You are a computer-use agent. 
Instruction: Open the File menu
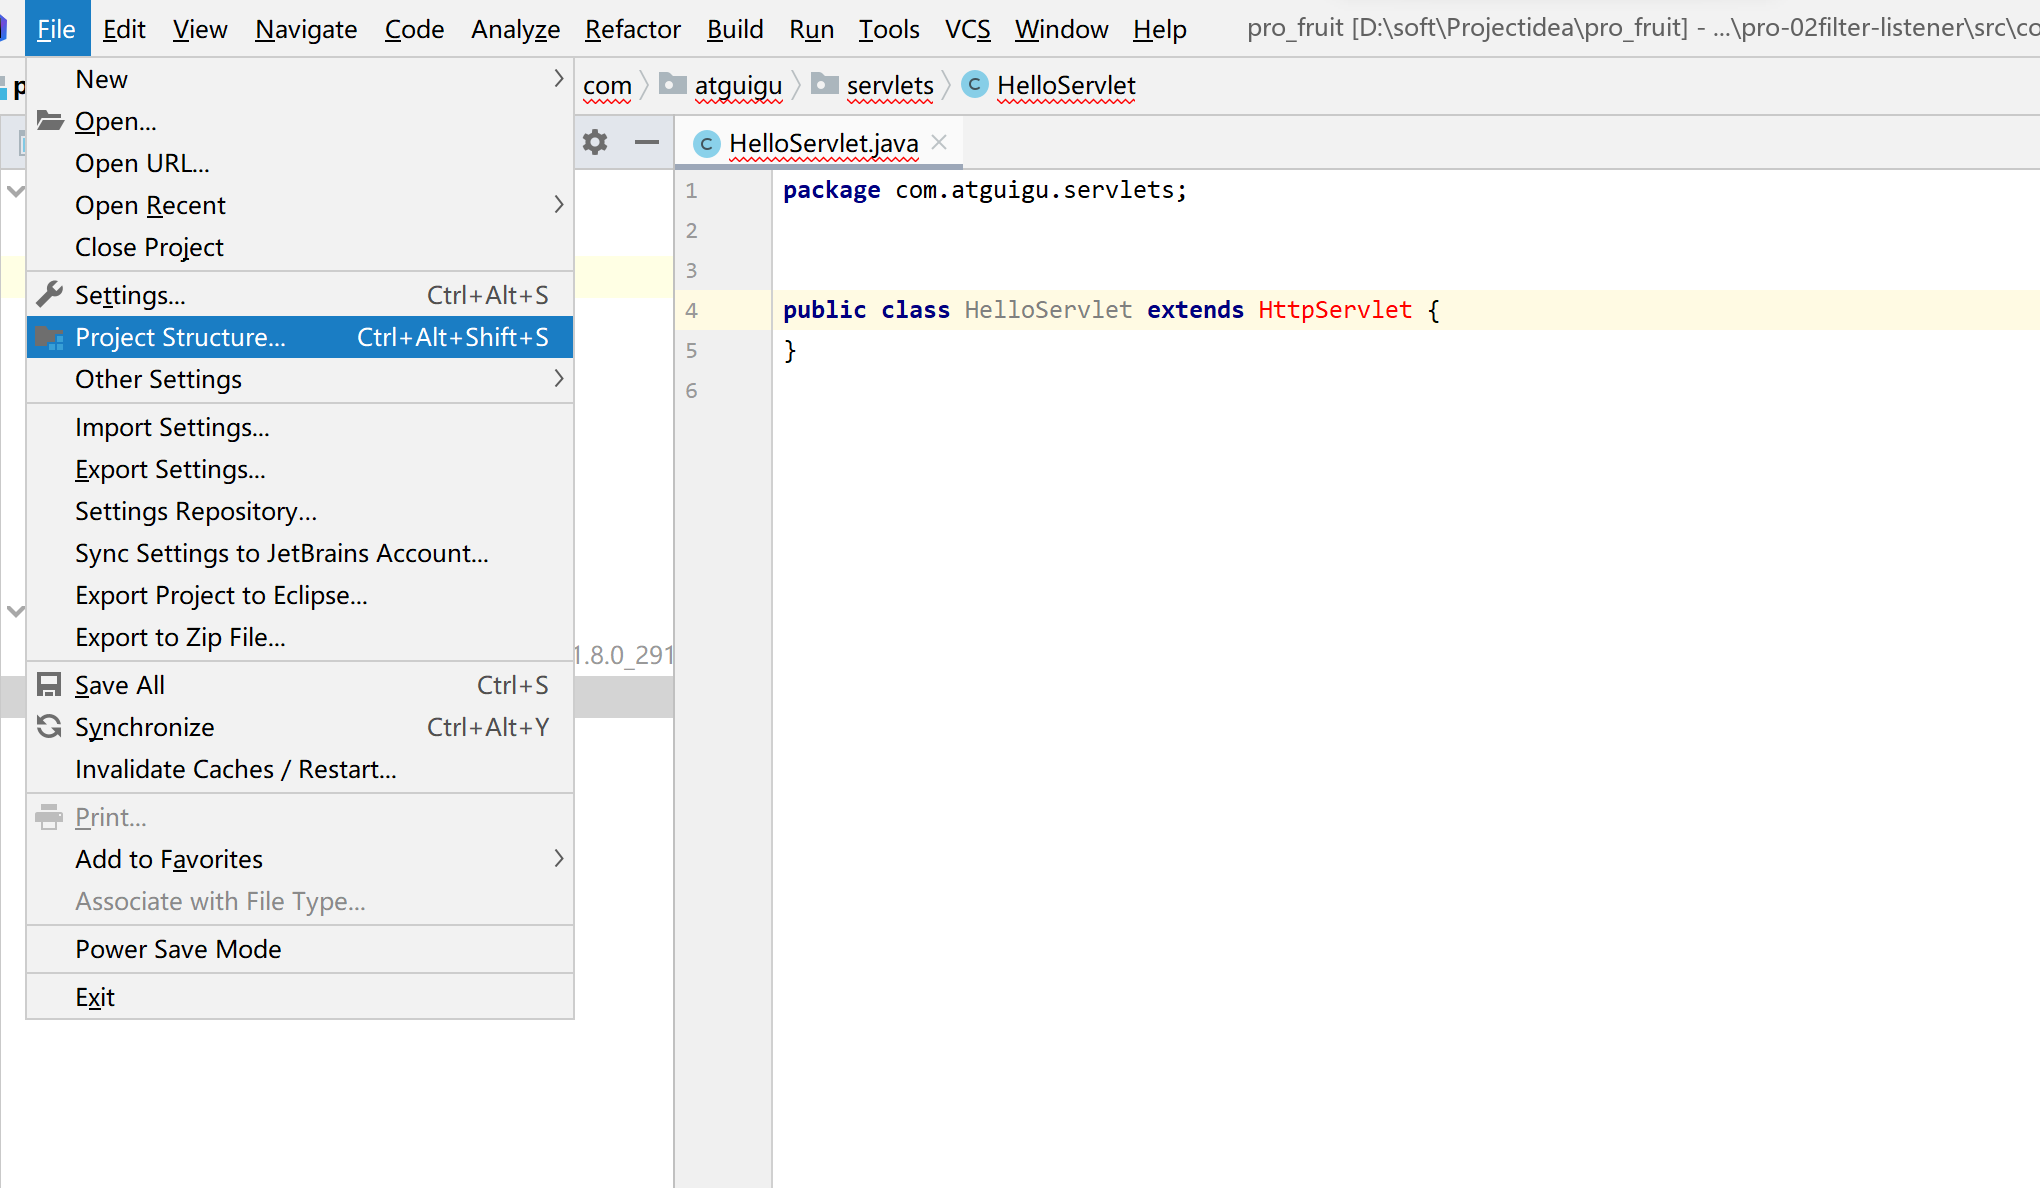pyautogui.click(x=56, y=29)
